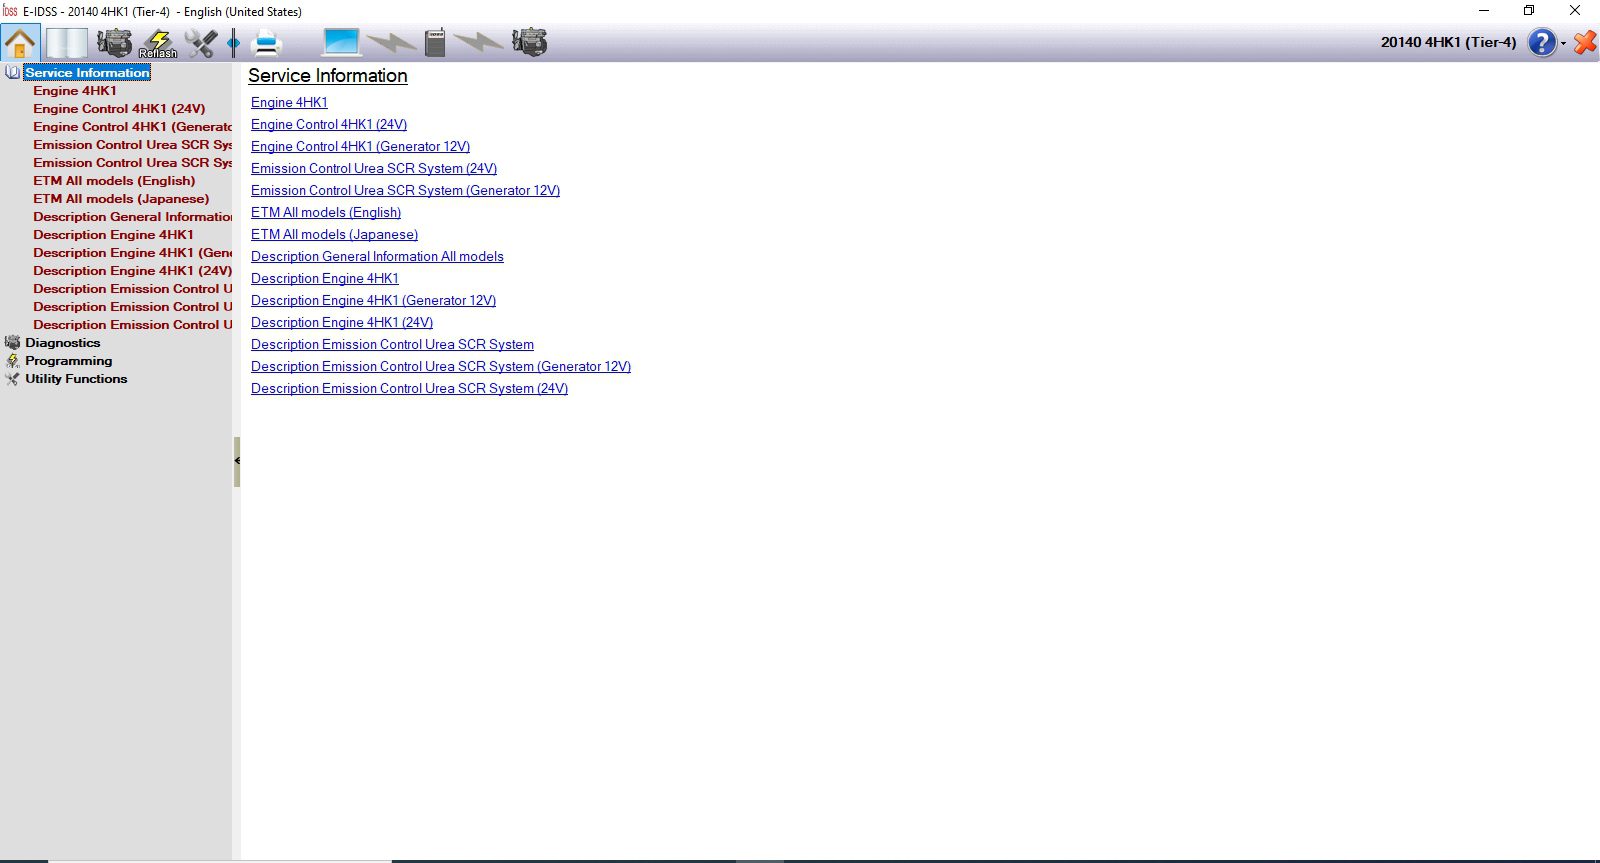The width and height of the screenshot is (1600, 863).
Task: Click the laptop computer connection icon
Action: click(x=341, y=42)
